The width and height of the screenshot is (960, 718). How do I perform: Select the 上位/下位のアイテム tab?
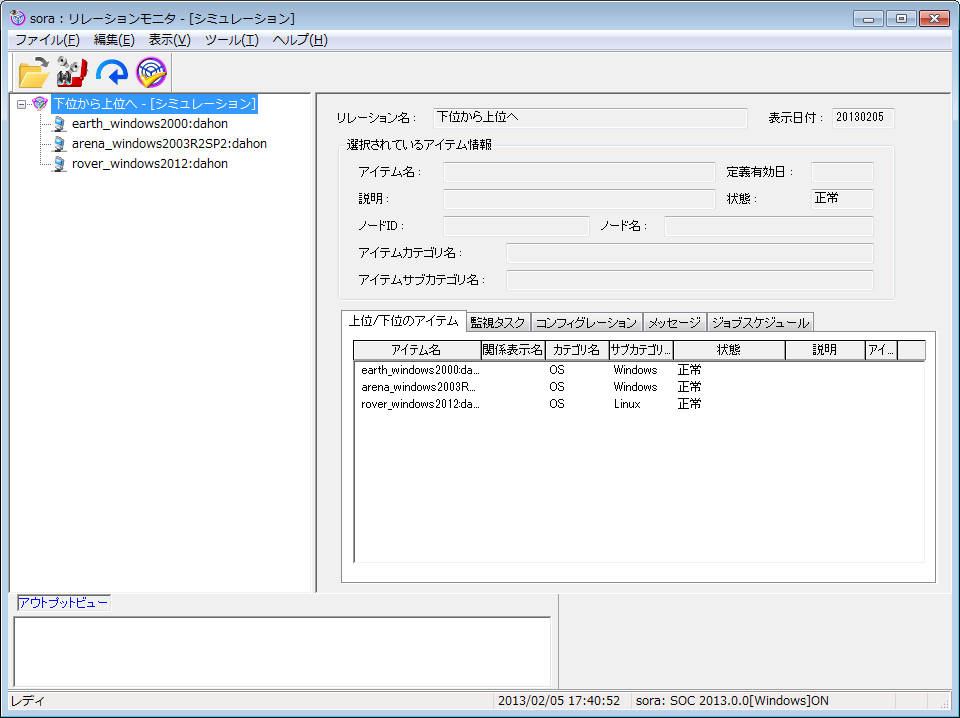[x=403, y=321]
